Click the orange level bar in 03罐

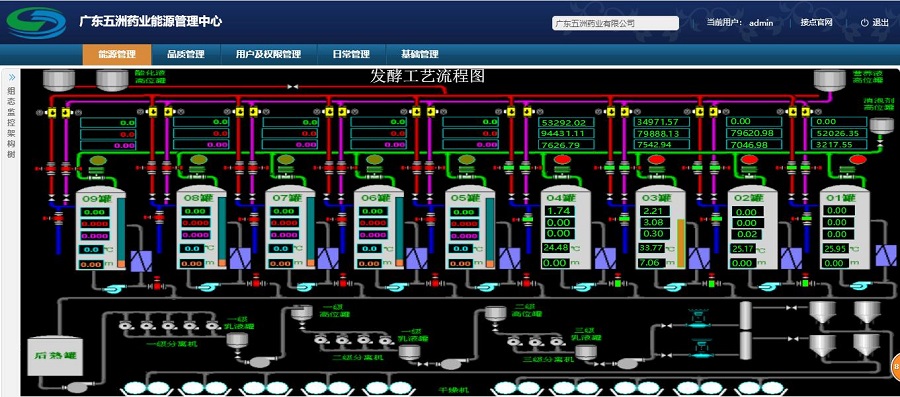(x=681, y=243)
